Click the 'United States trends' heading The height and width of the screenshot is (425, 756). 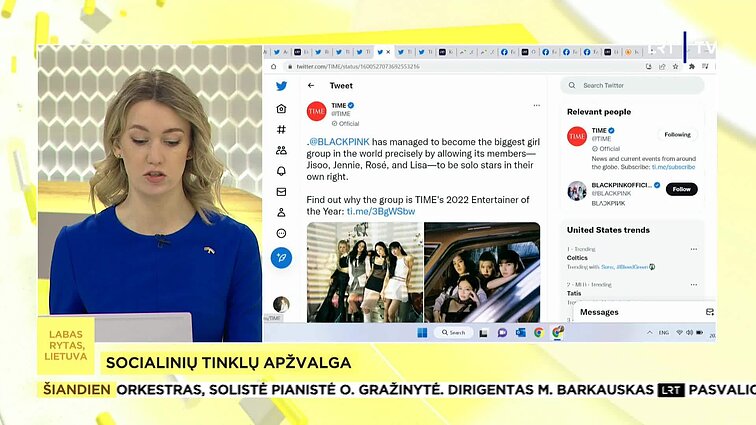(x=608, y=230)
